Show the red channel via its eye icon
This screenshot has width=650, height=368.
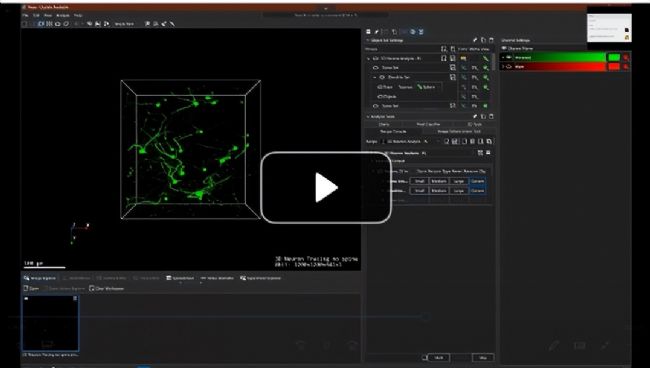[x=509, y=66]
